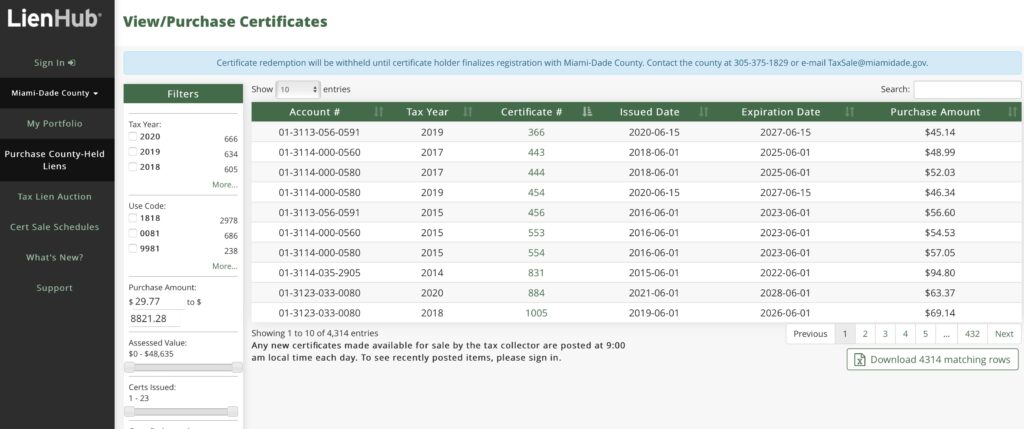Viewport: 1024px width, 429px height.
Task: Open My Portfolio in the sidebar
Action: point(55,123)
